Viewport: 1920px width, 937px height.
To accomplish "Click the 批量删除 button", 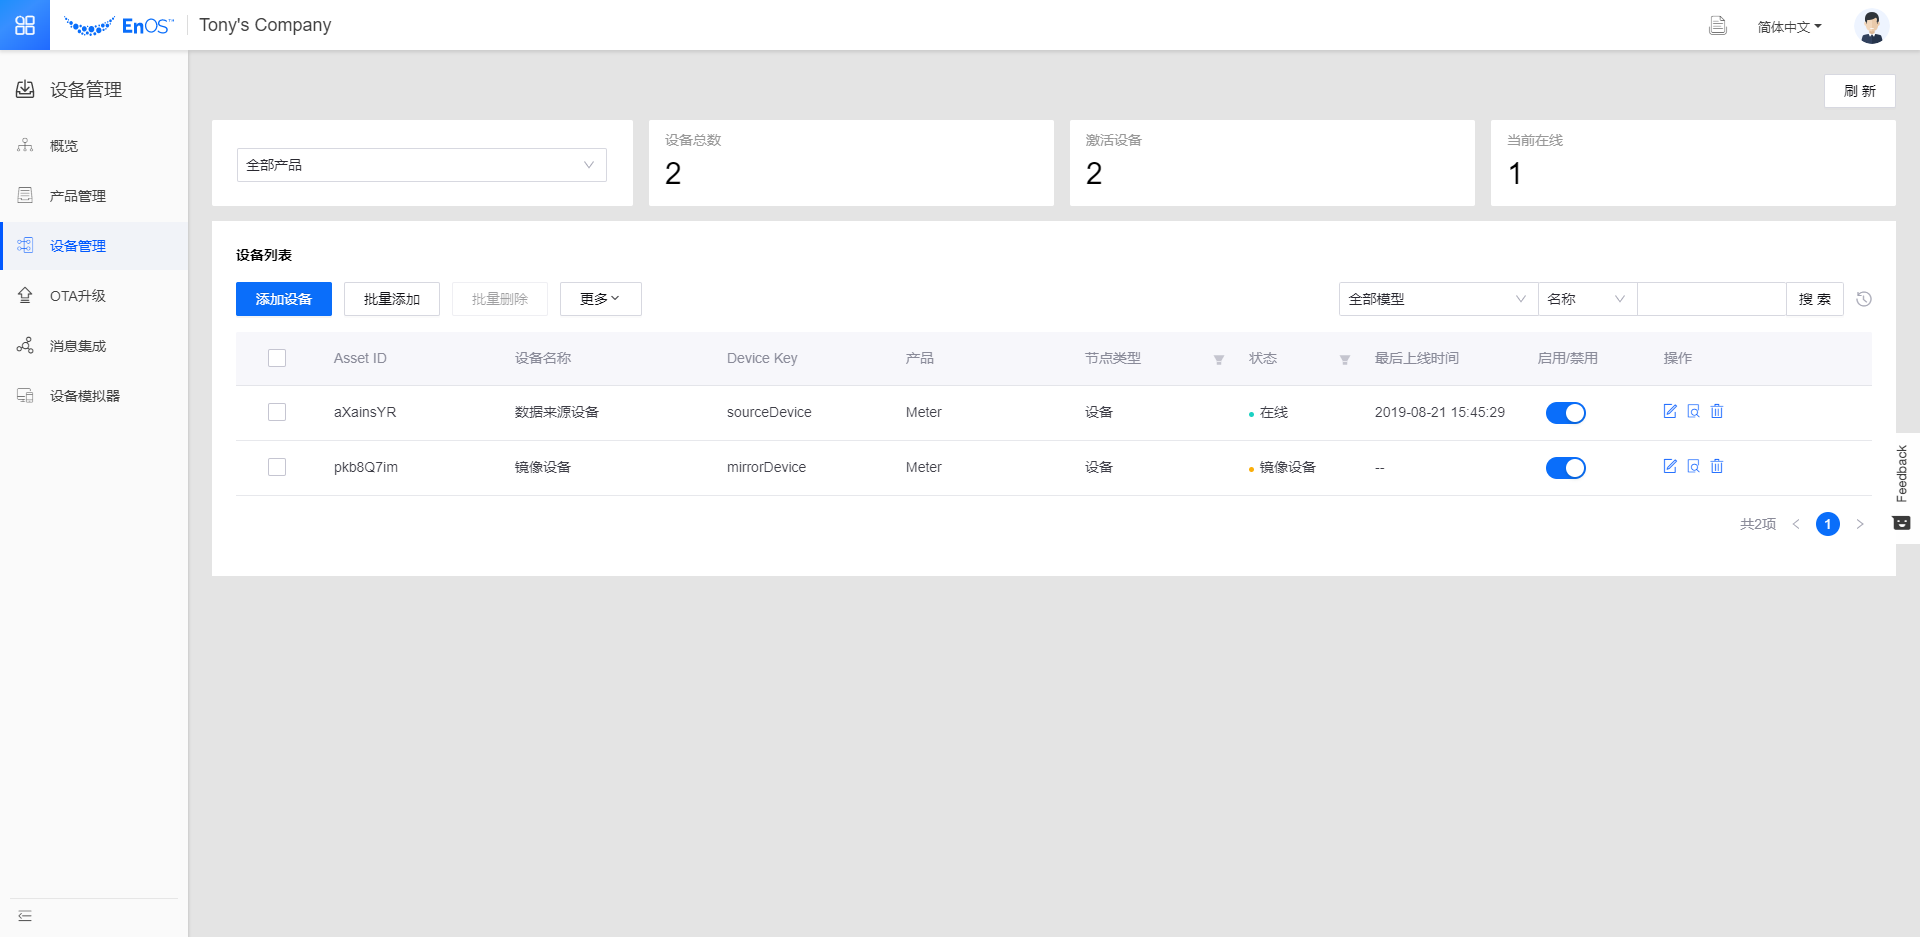I will (500, 299).
